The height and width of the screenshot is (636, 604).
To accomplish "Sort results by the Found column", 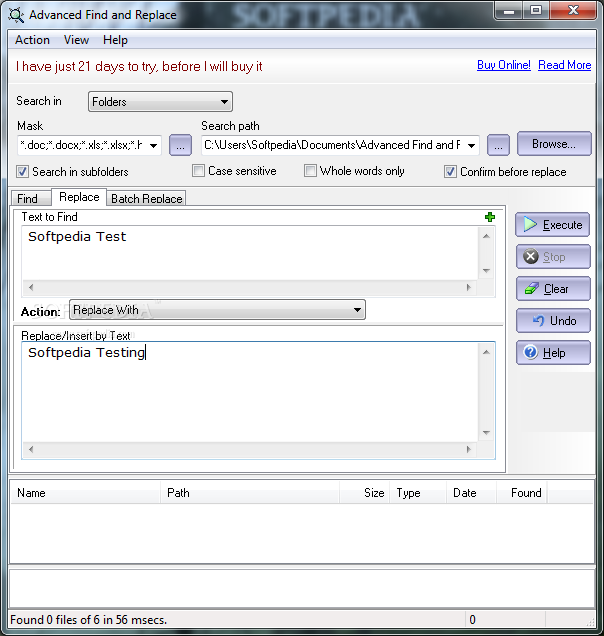I will [522, 493].
